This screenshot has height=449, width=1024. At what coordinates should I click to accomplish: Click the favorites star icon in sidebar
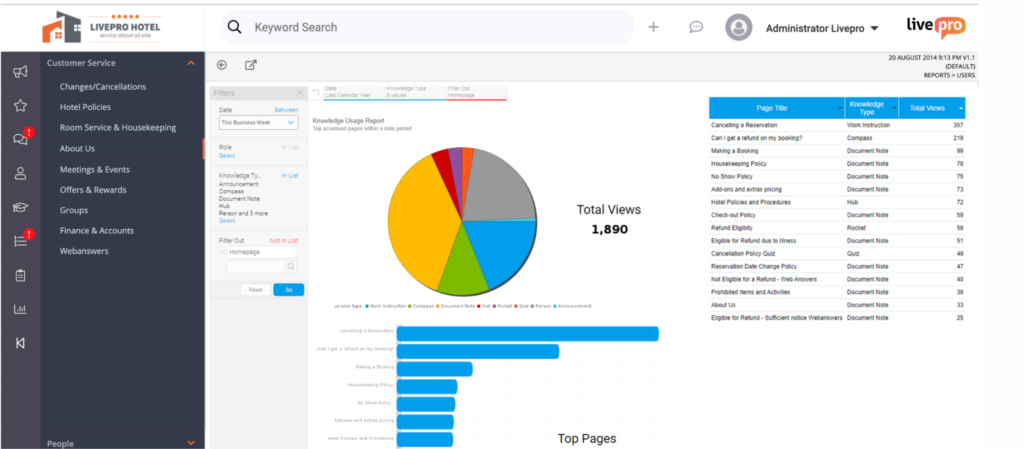coord(20,106)
